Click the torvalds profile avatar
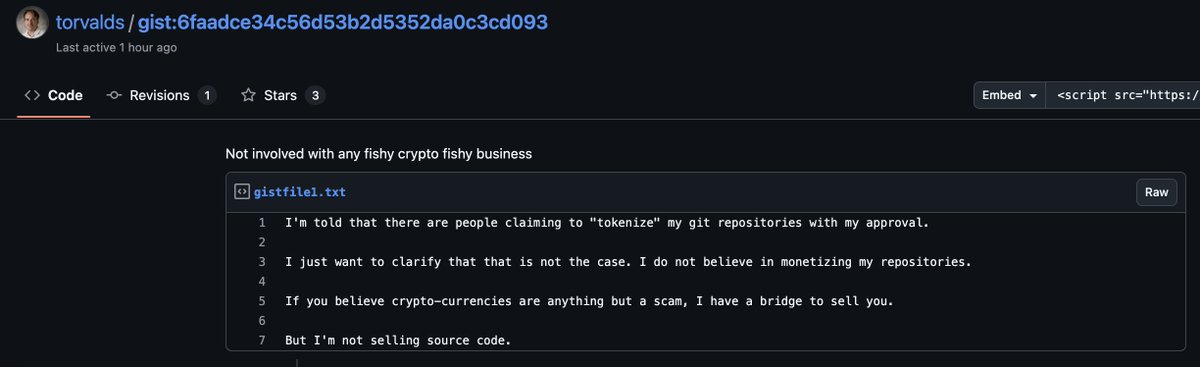The width and height of the screenshot is (1200, 367). [32, 21]
